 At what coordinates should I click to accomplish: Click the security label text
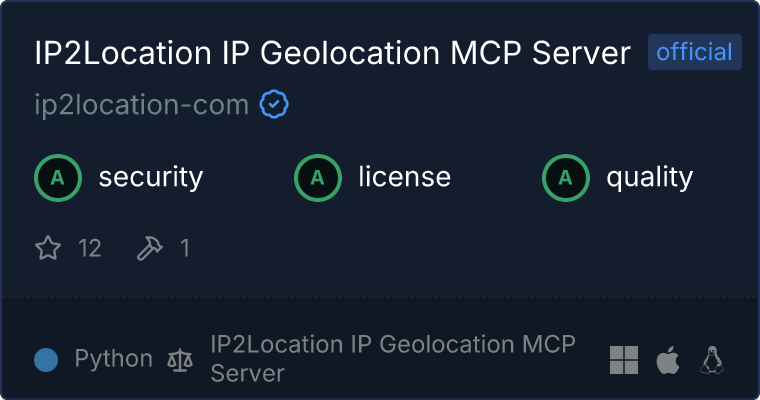[x=150, y=178]
